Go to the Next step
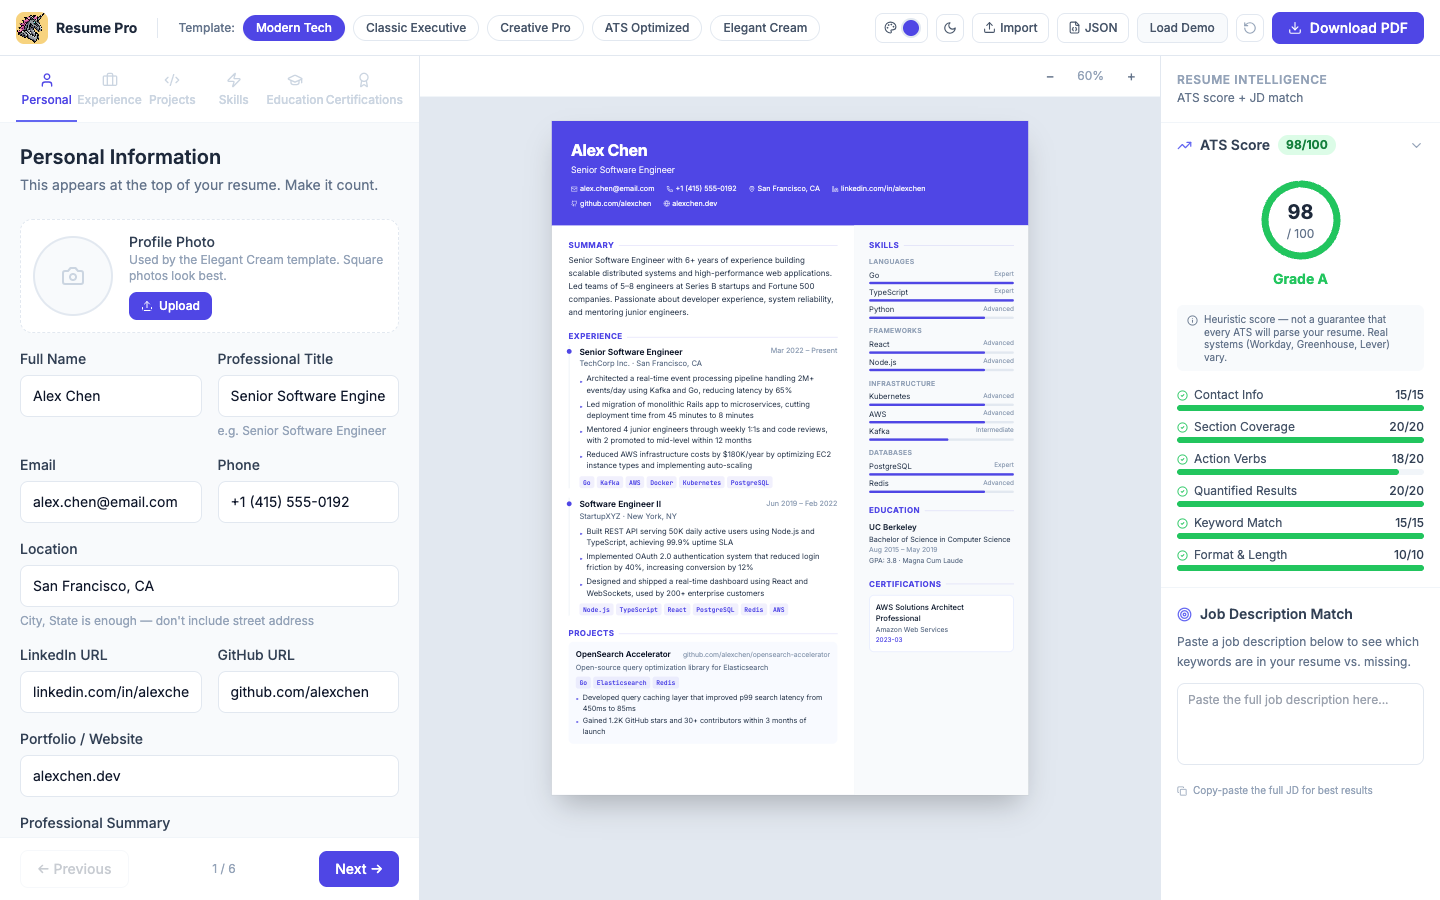1440x900 pixels. click(x=359, y=869)
